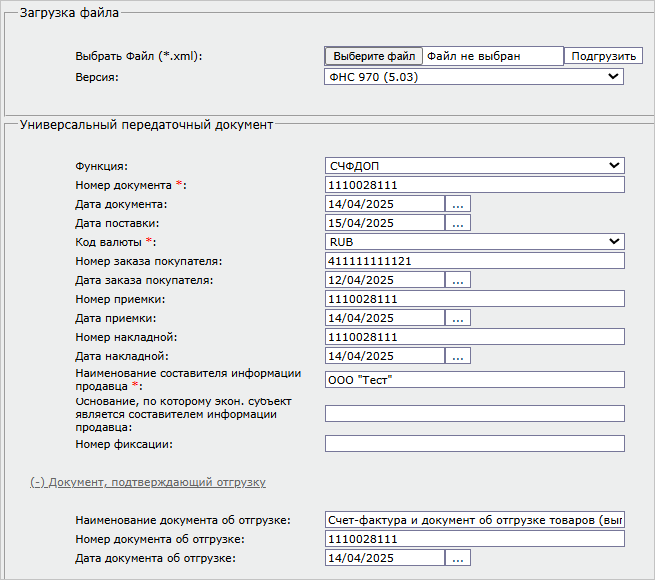Collapse 'Документ, подтверждающий отгрузку' section link
Screen dimensions: 655x580
coord(146,482)
